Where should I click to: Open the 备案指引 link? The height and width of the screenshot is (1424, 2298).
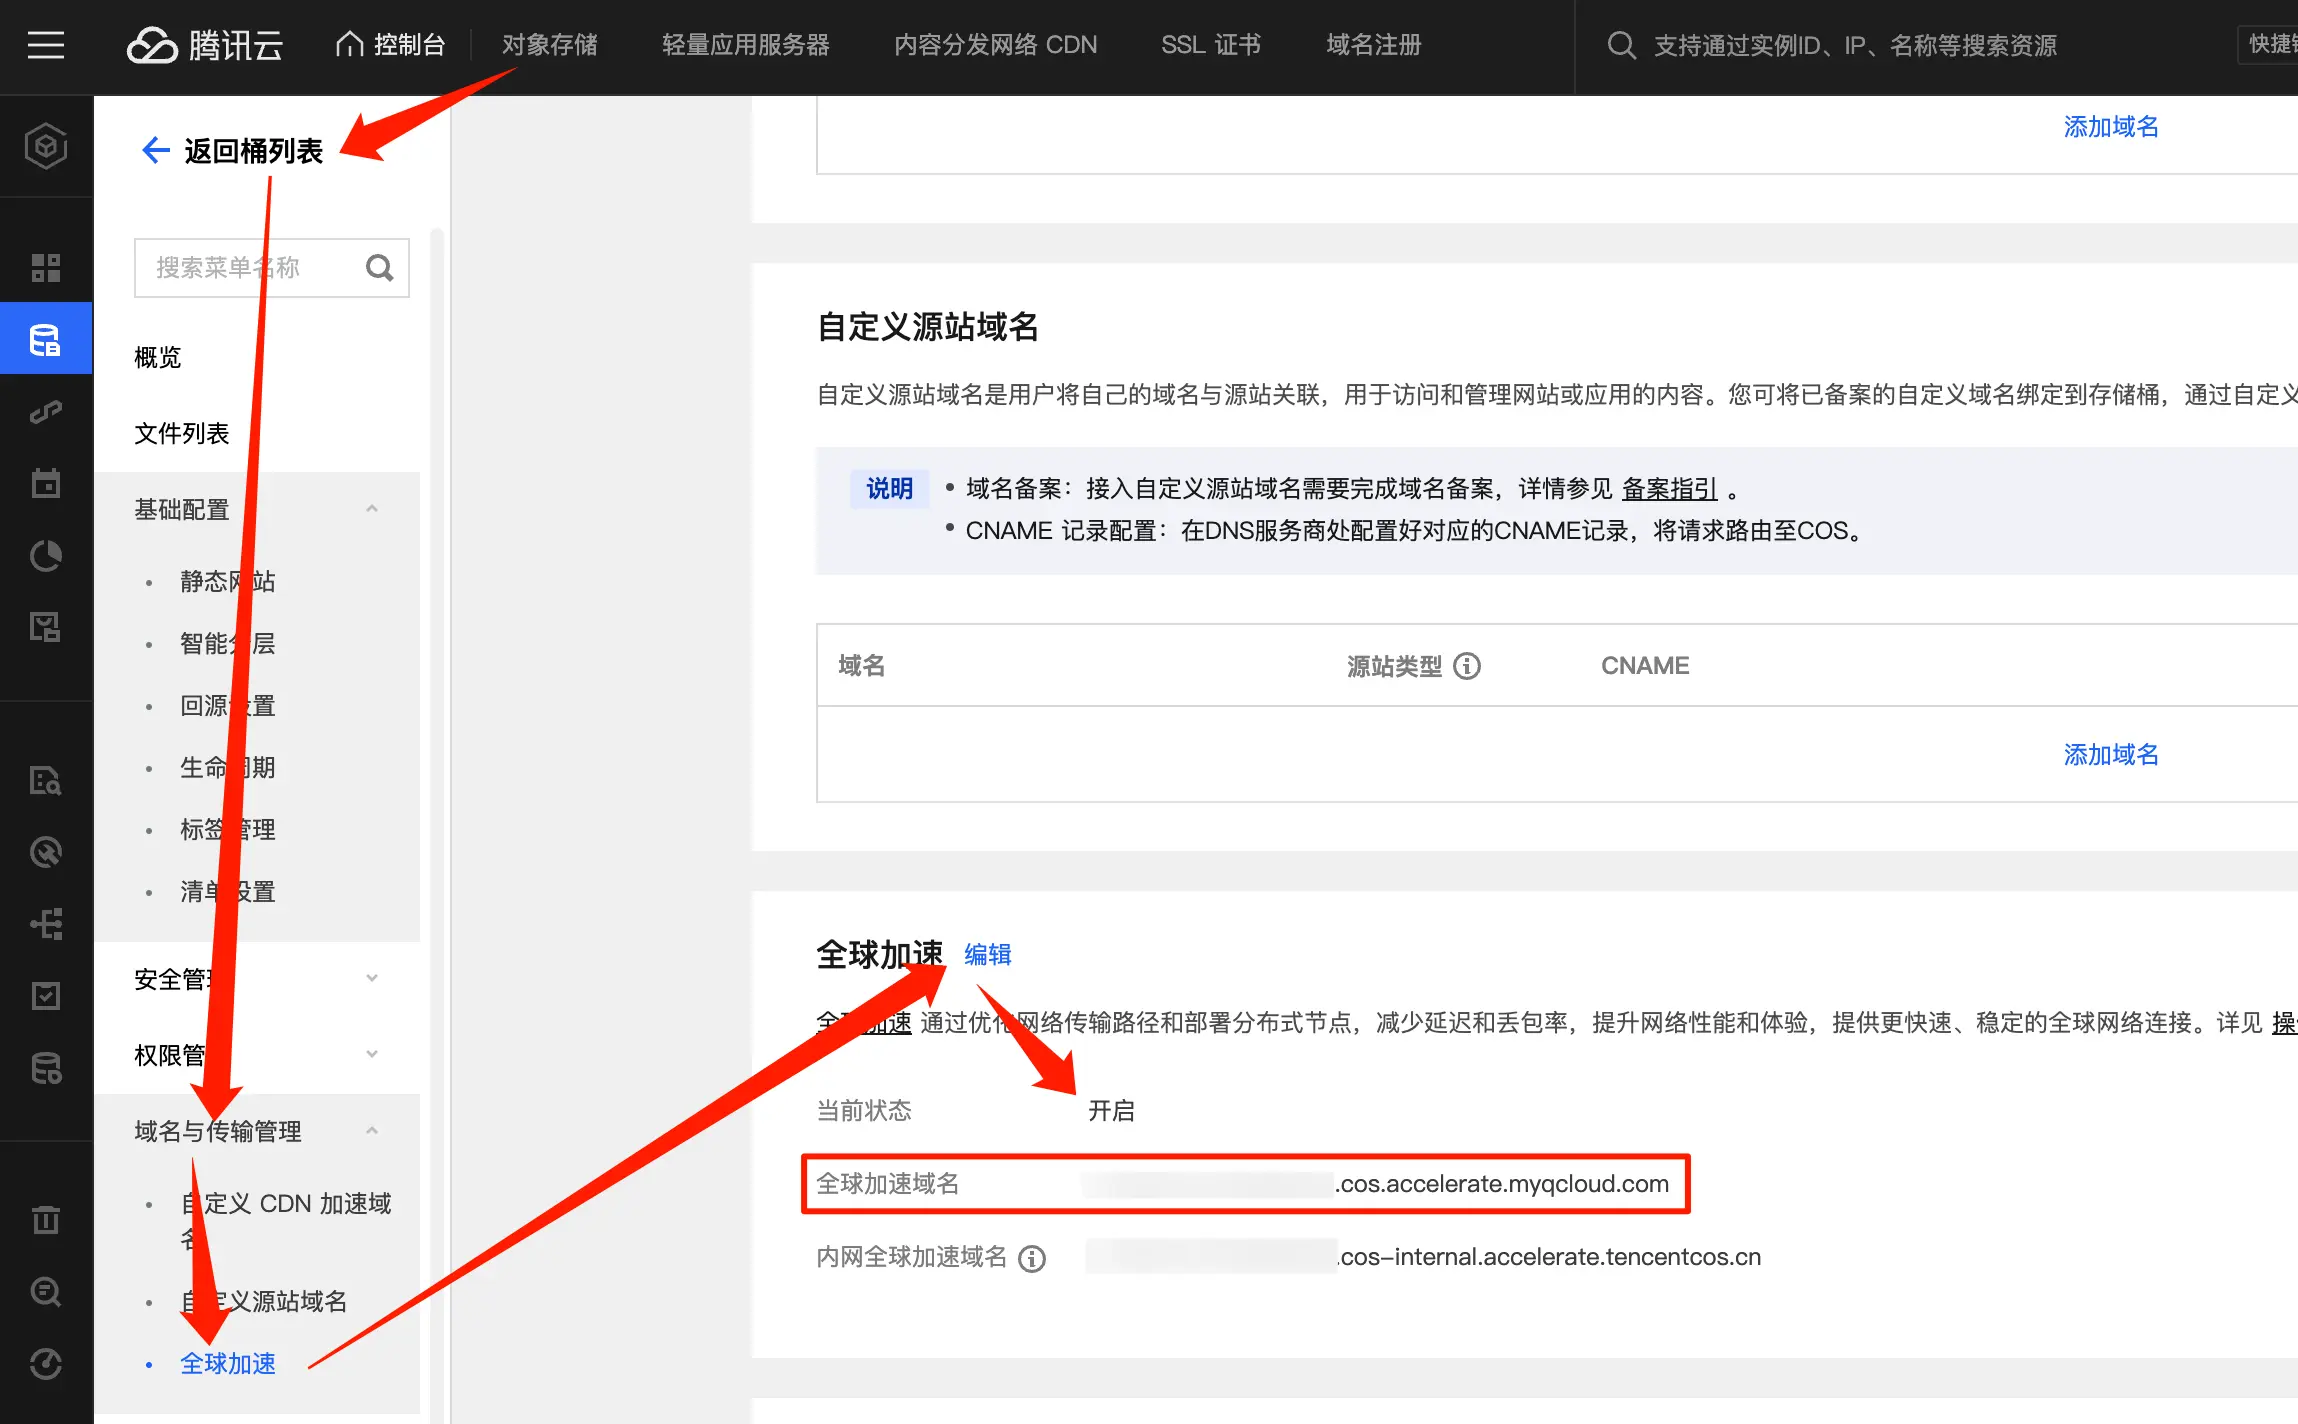1669,489
